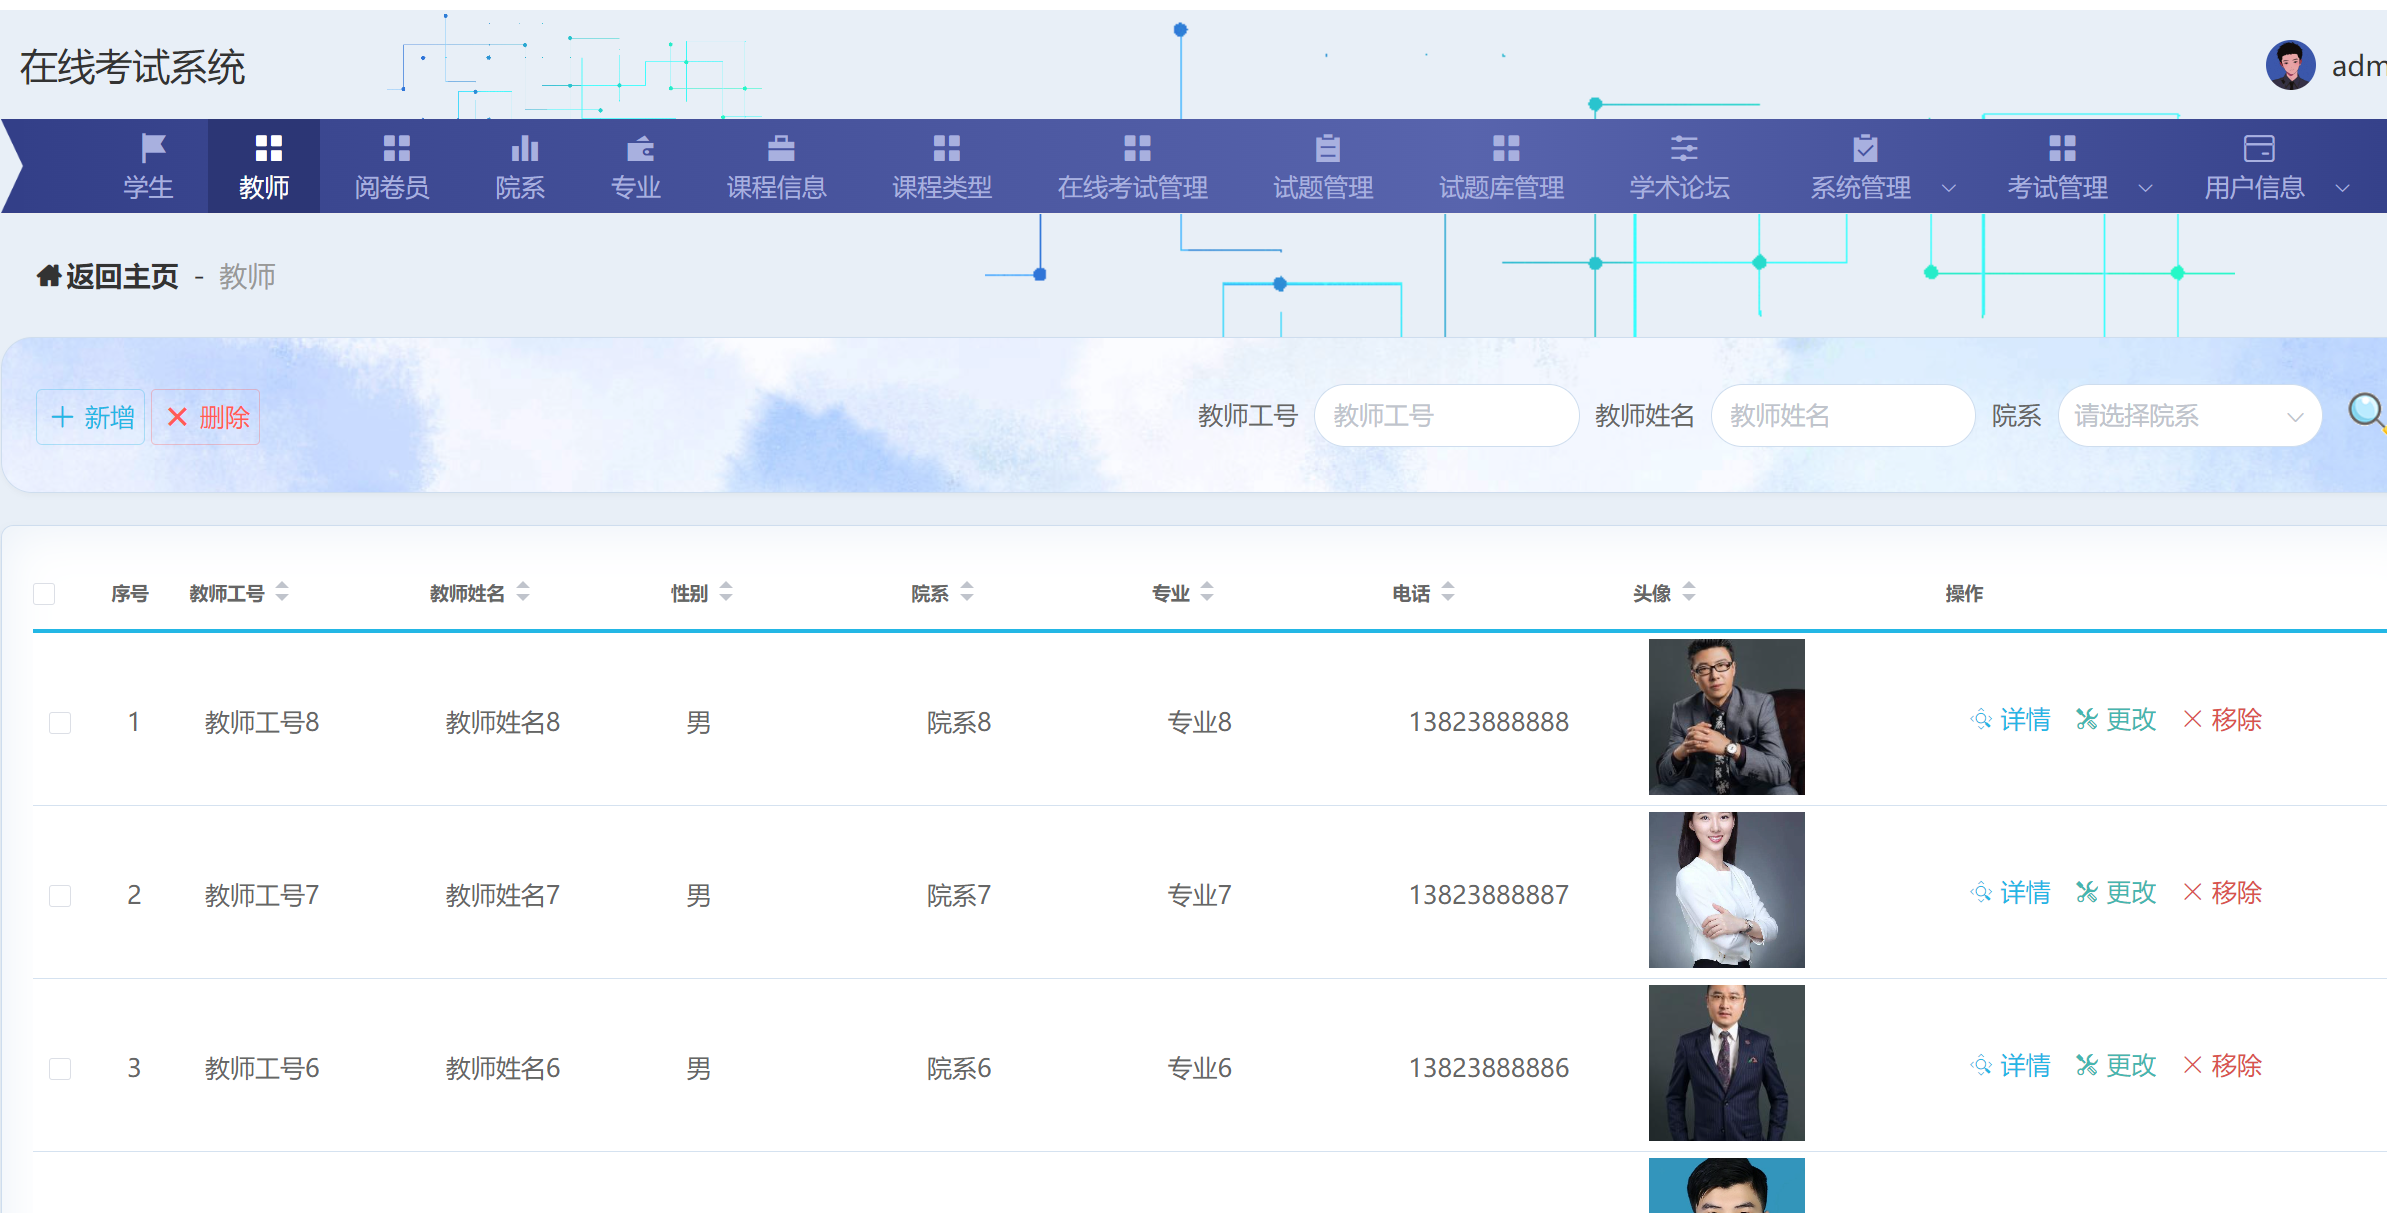
Task: Open avatar photo of 教师姓名7
Action: [x=1727, y=890]
